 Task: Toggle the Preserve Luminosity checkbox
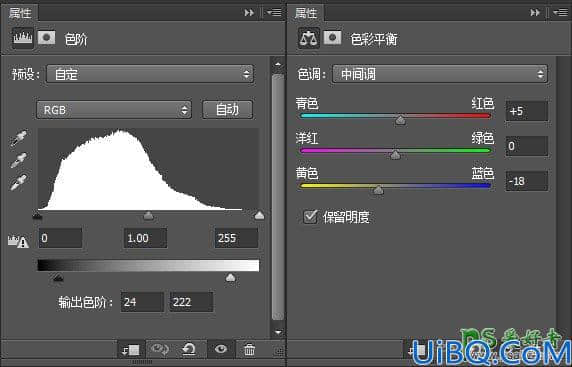pyautogui.click(x=310, y=217)
